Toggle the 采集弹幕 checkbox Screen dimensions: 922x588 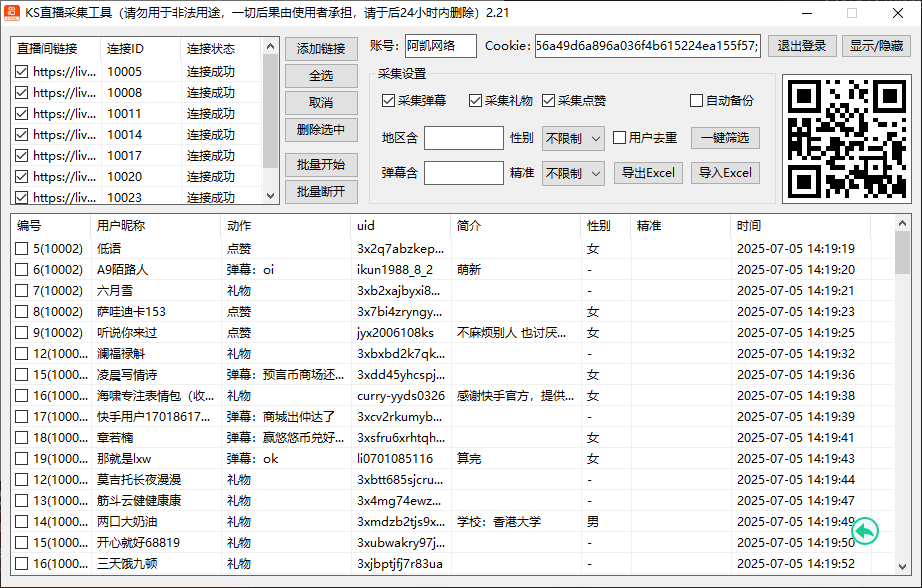click(389, 101)
